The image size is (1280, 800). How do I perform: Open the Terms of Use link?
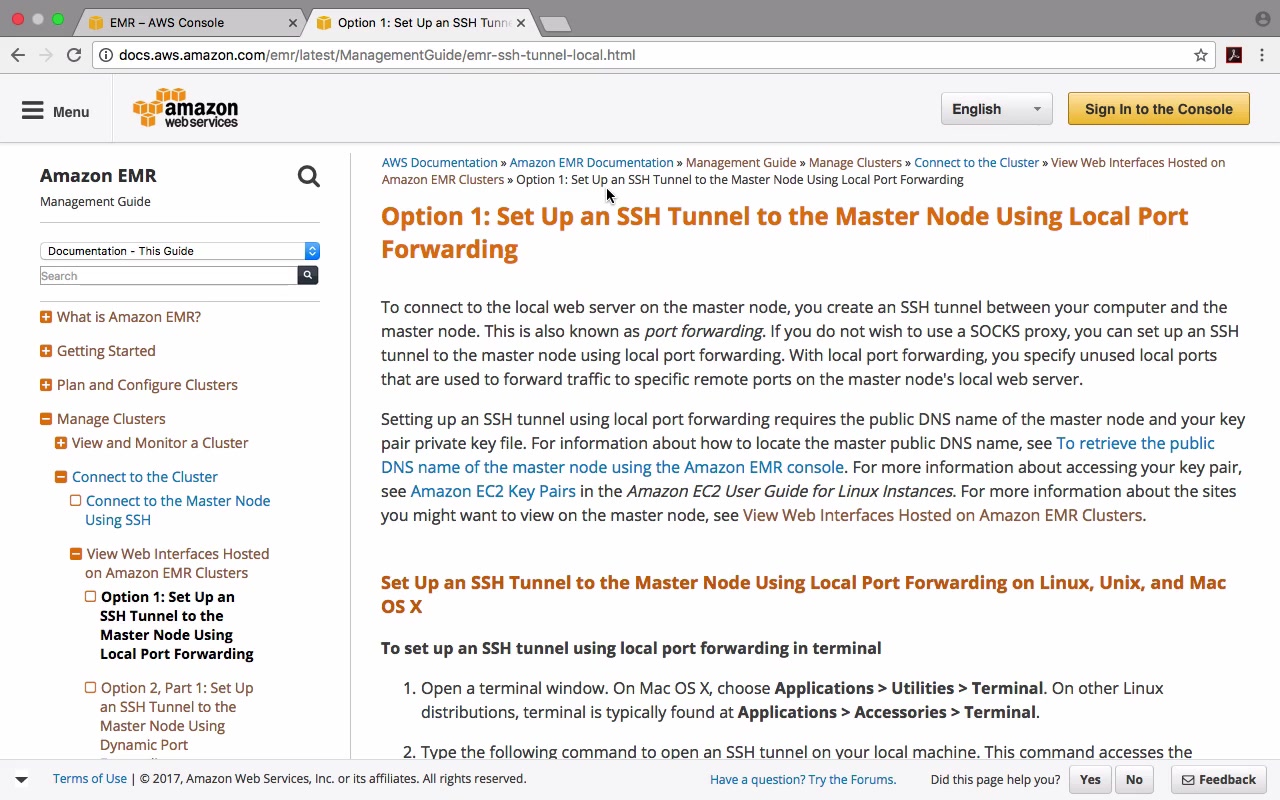click(90, 778)
